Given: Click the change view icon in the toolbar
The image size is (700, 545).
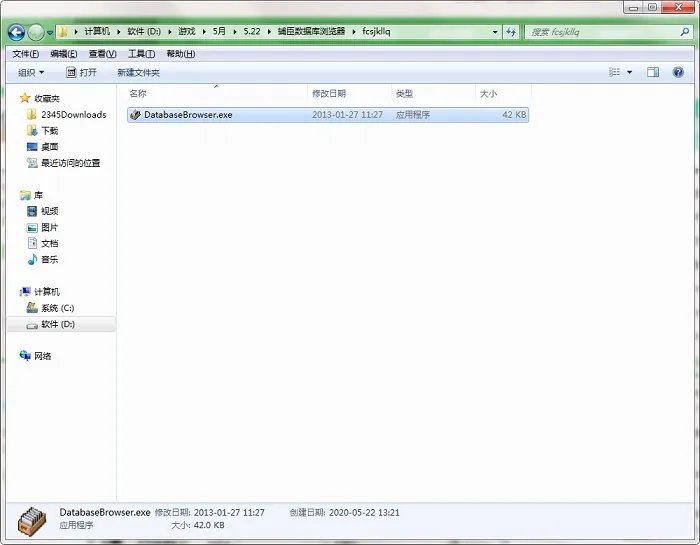Looking at the screenshot, I should pyautogui.click(x=615, y=72).
